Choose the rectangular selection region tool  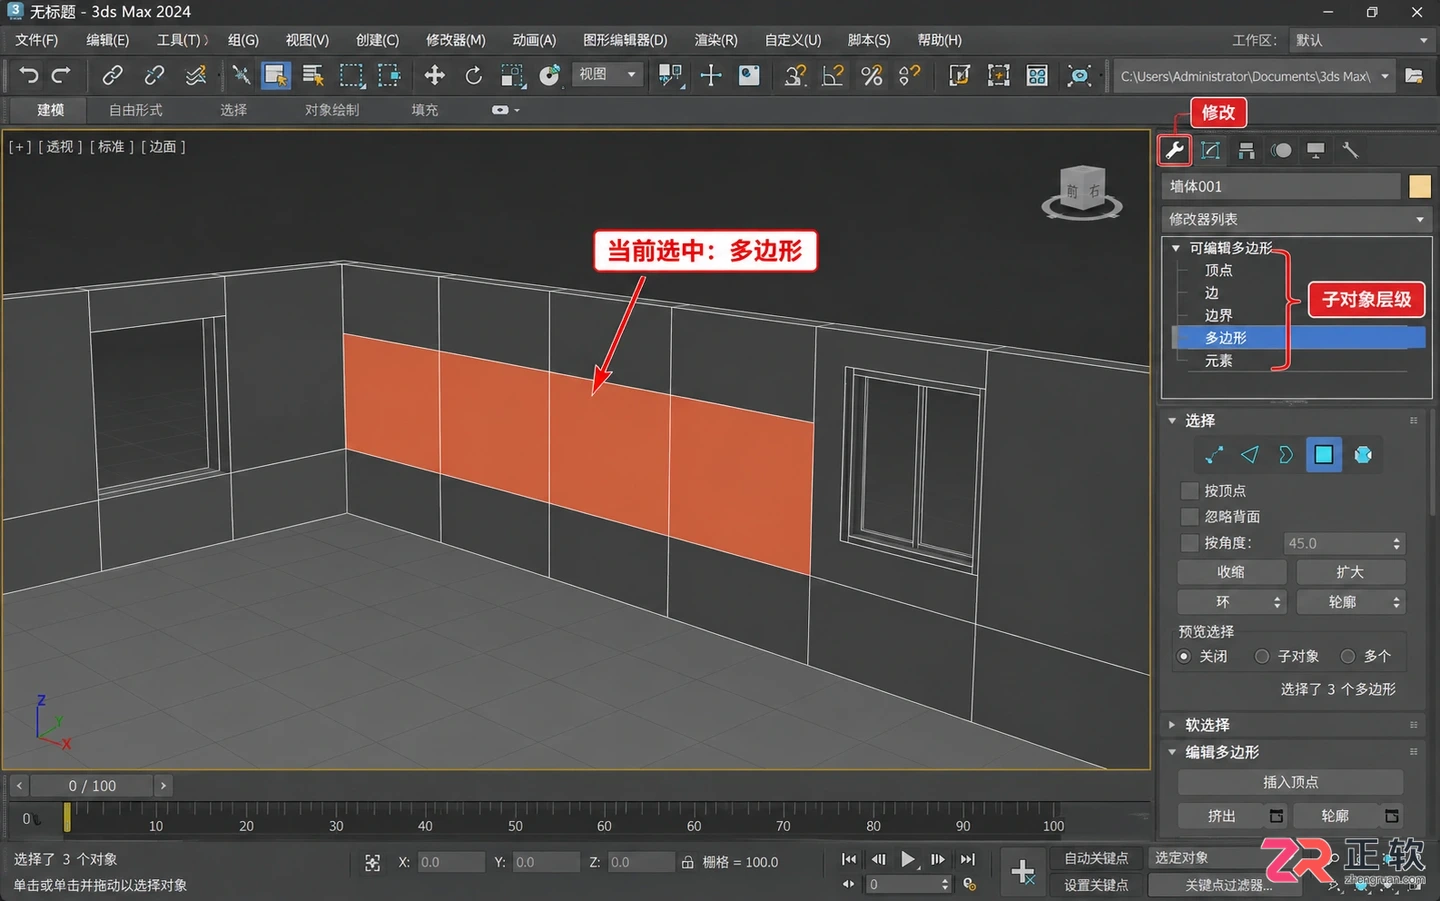click(351, 75)
